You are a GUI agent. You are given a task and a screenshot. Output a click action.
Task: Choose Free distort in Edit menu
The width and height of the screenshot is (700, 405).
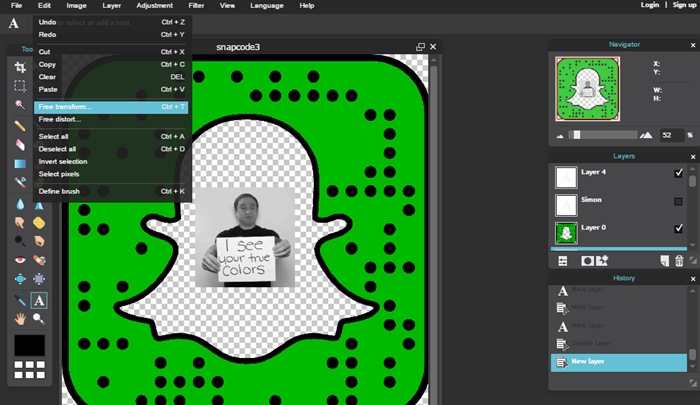[x=111, y=119]
